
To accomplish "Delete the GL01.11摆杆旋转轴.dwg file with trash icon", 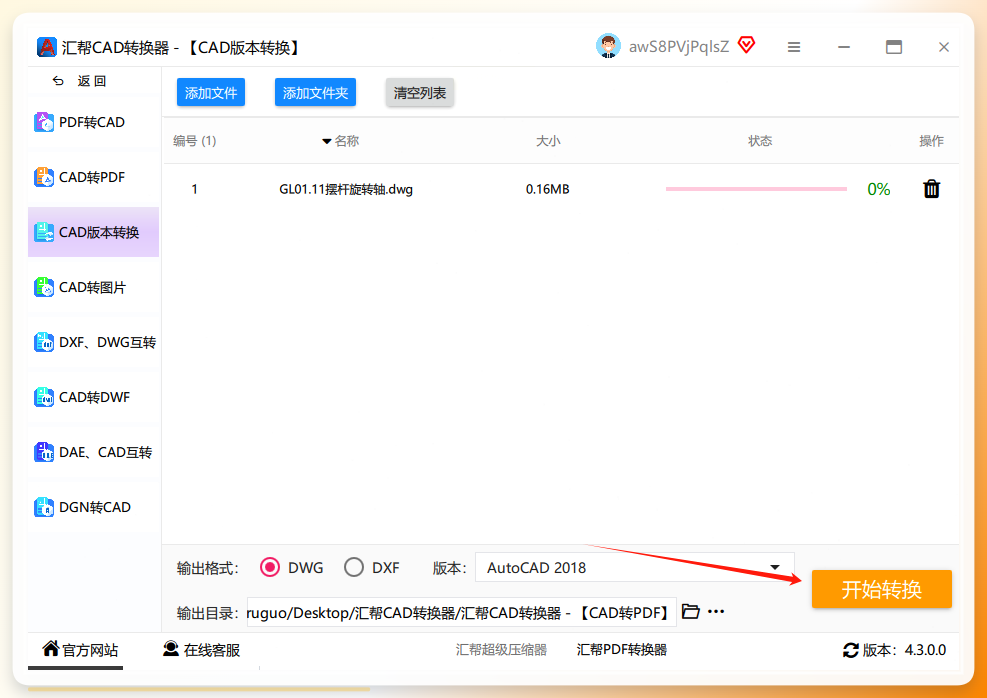I will [932, 189].
